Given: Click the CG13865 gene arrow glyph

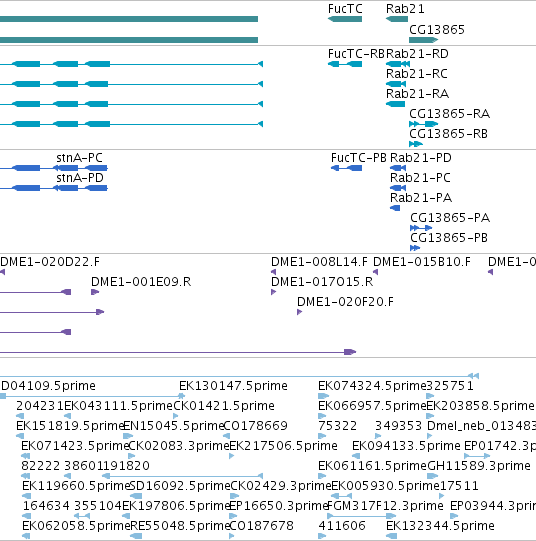Looking at the screenshot, I should [x=424, y=40].
